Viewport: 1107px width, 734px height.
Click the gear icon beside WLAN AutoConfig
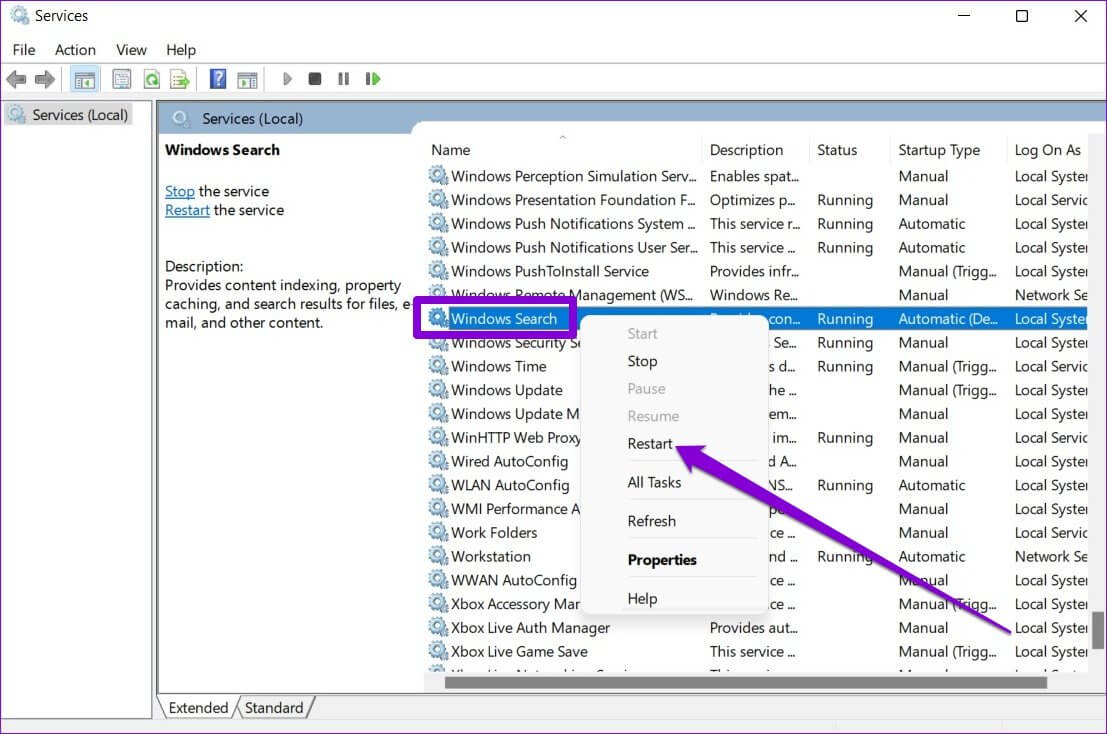click(438, 484)
